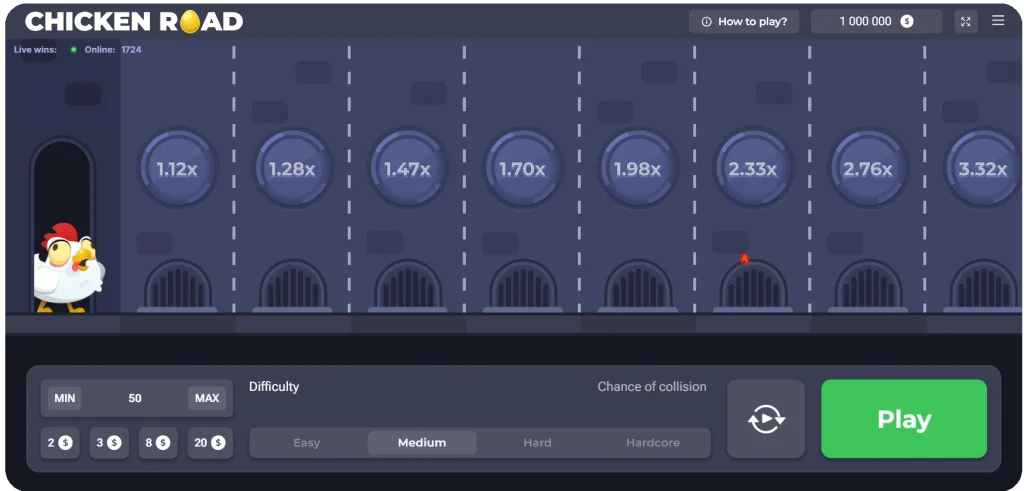
Task: Click the sewer grate below 3.32x
Action: tap(984, 286)
